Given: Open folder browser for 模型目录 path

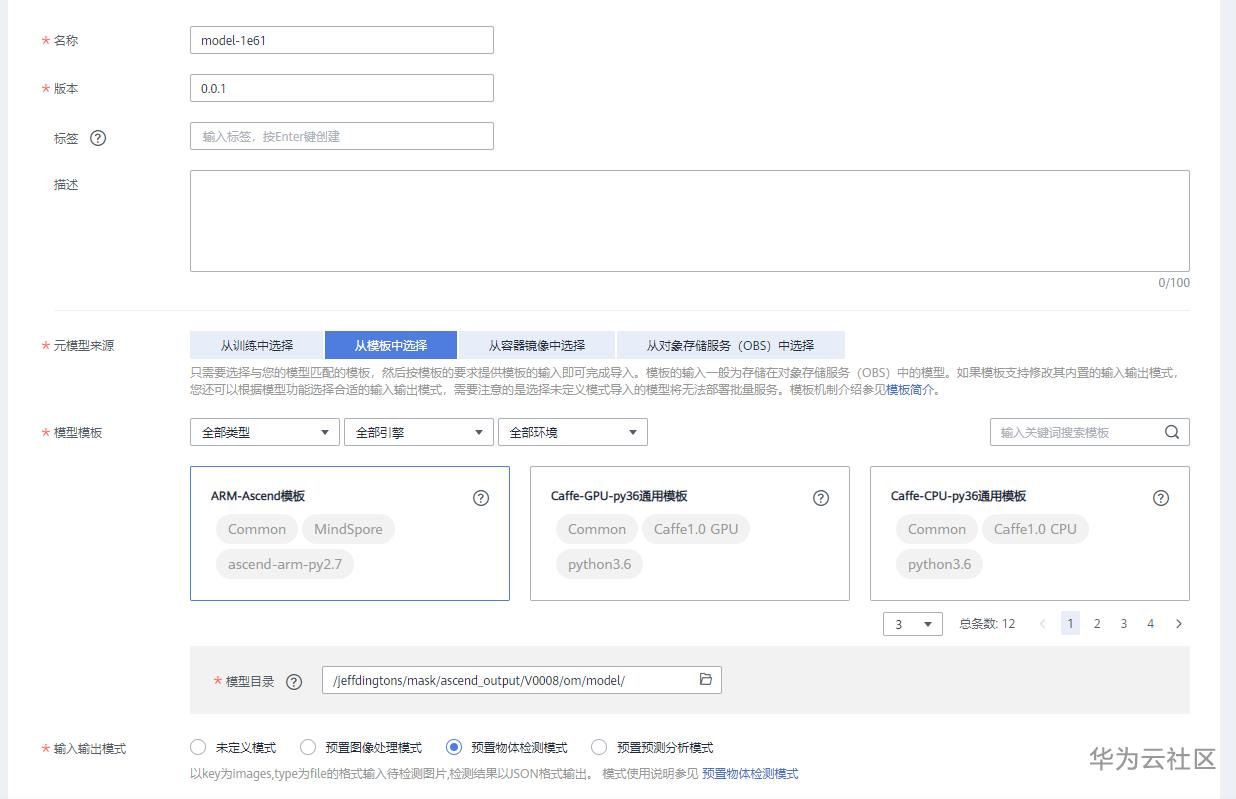Looking at the screenshot, I should click(706, 679).
